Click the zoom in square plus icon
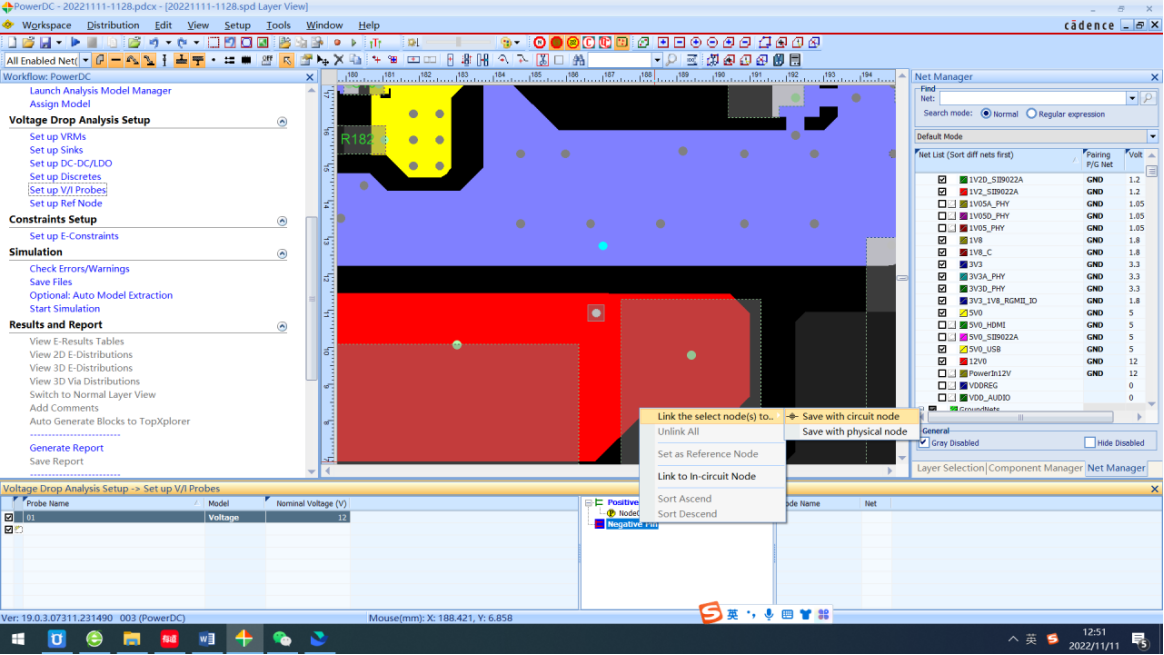Image resolution: width=1164 pixels, height=655 pixels. (x=663, y=42)
